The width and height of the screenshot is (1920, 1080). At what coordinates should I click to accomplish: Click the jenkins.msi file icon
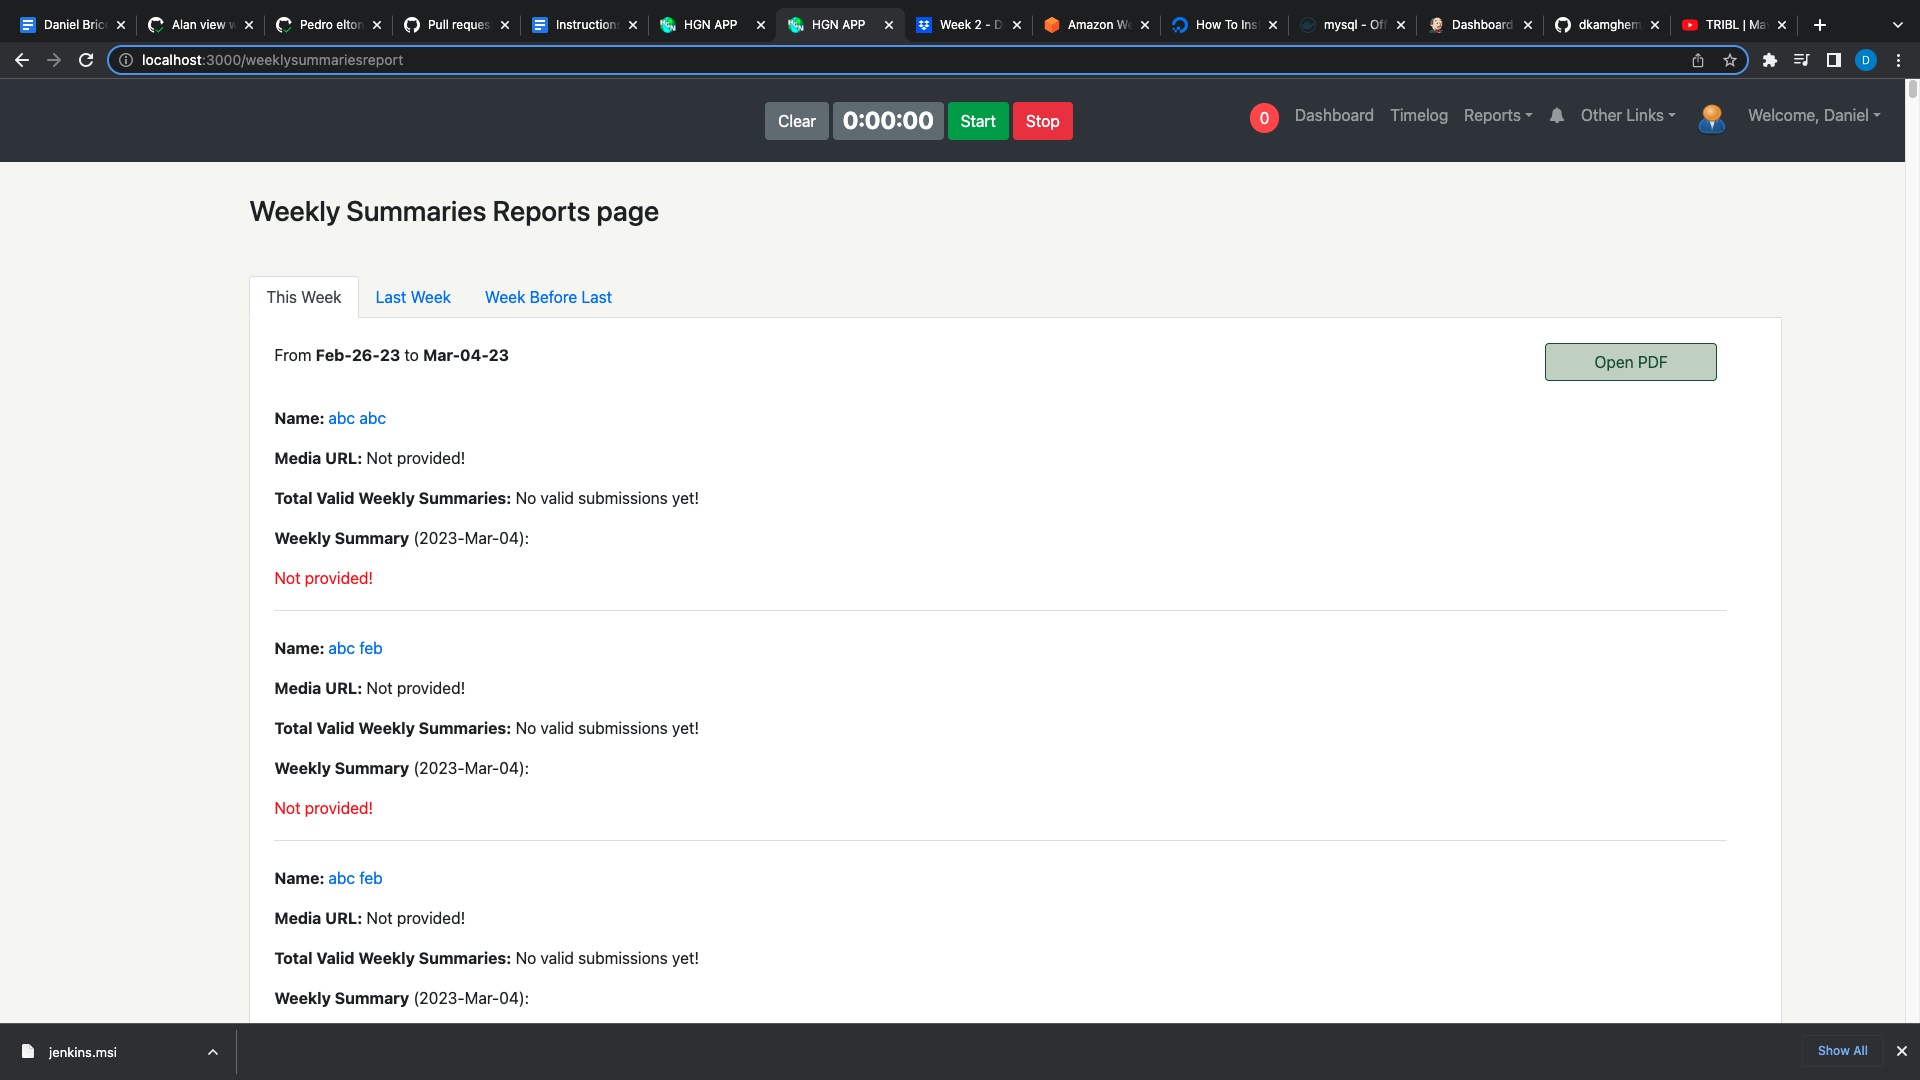[28, 1052]
